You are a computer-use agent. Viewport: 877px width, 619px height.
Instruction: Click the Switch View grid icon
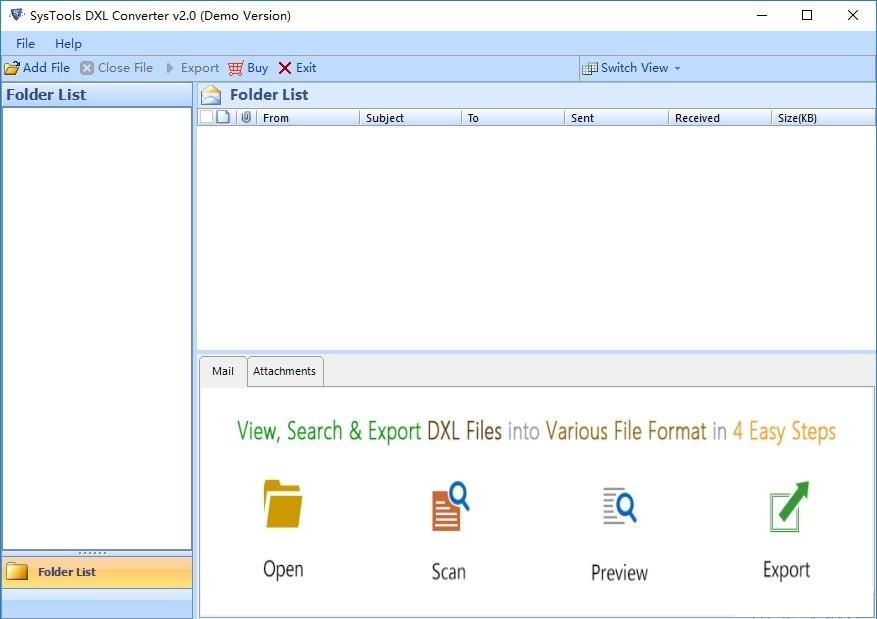(590, 68)
